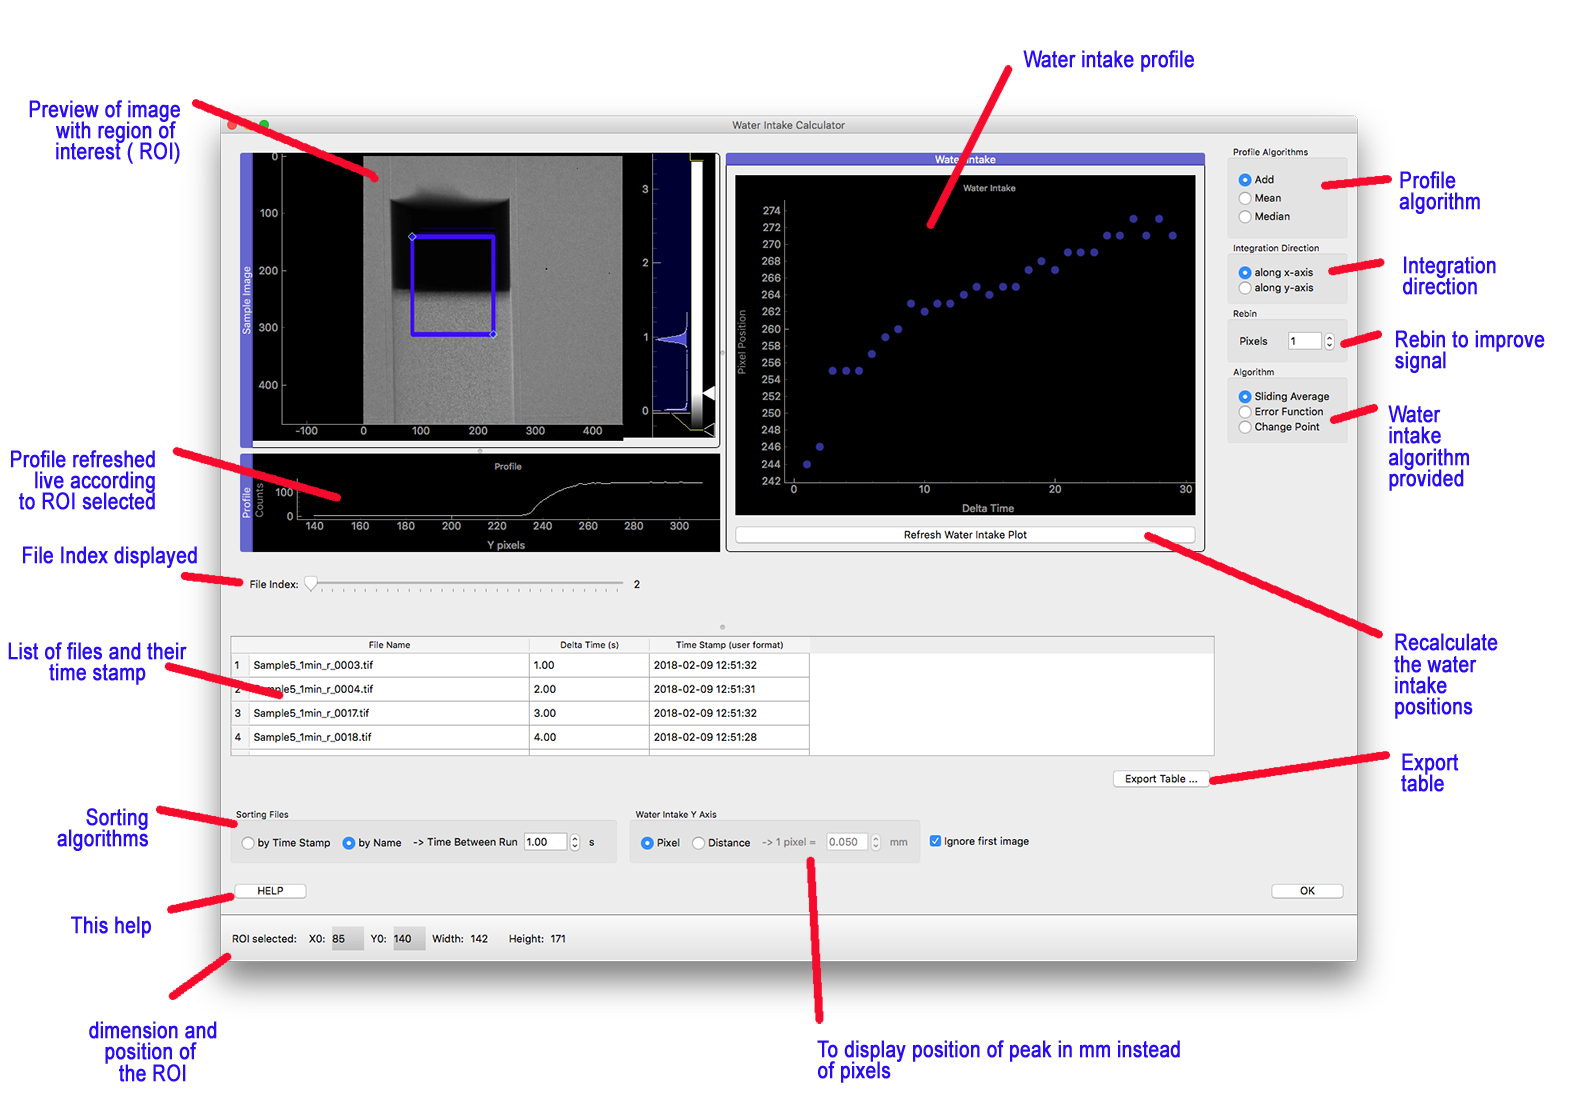Sort files by Time Stamp
The height and width of the screenshot is (1116, 1578).
coord(248,843)
